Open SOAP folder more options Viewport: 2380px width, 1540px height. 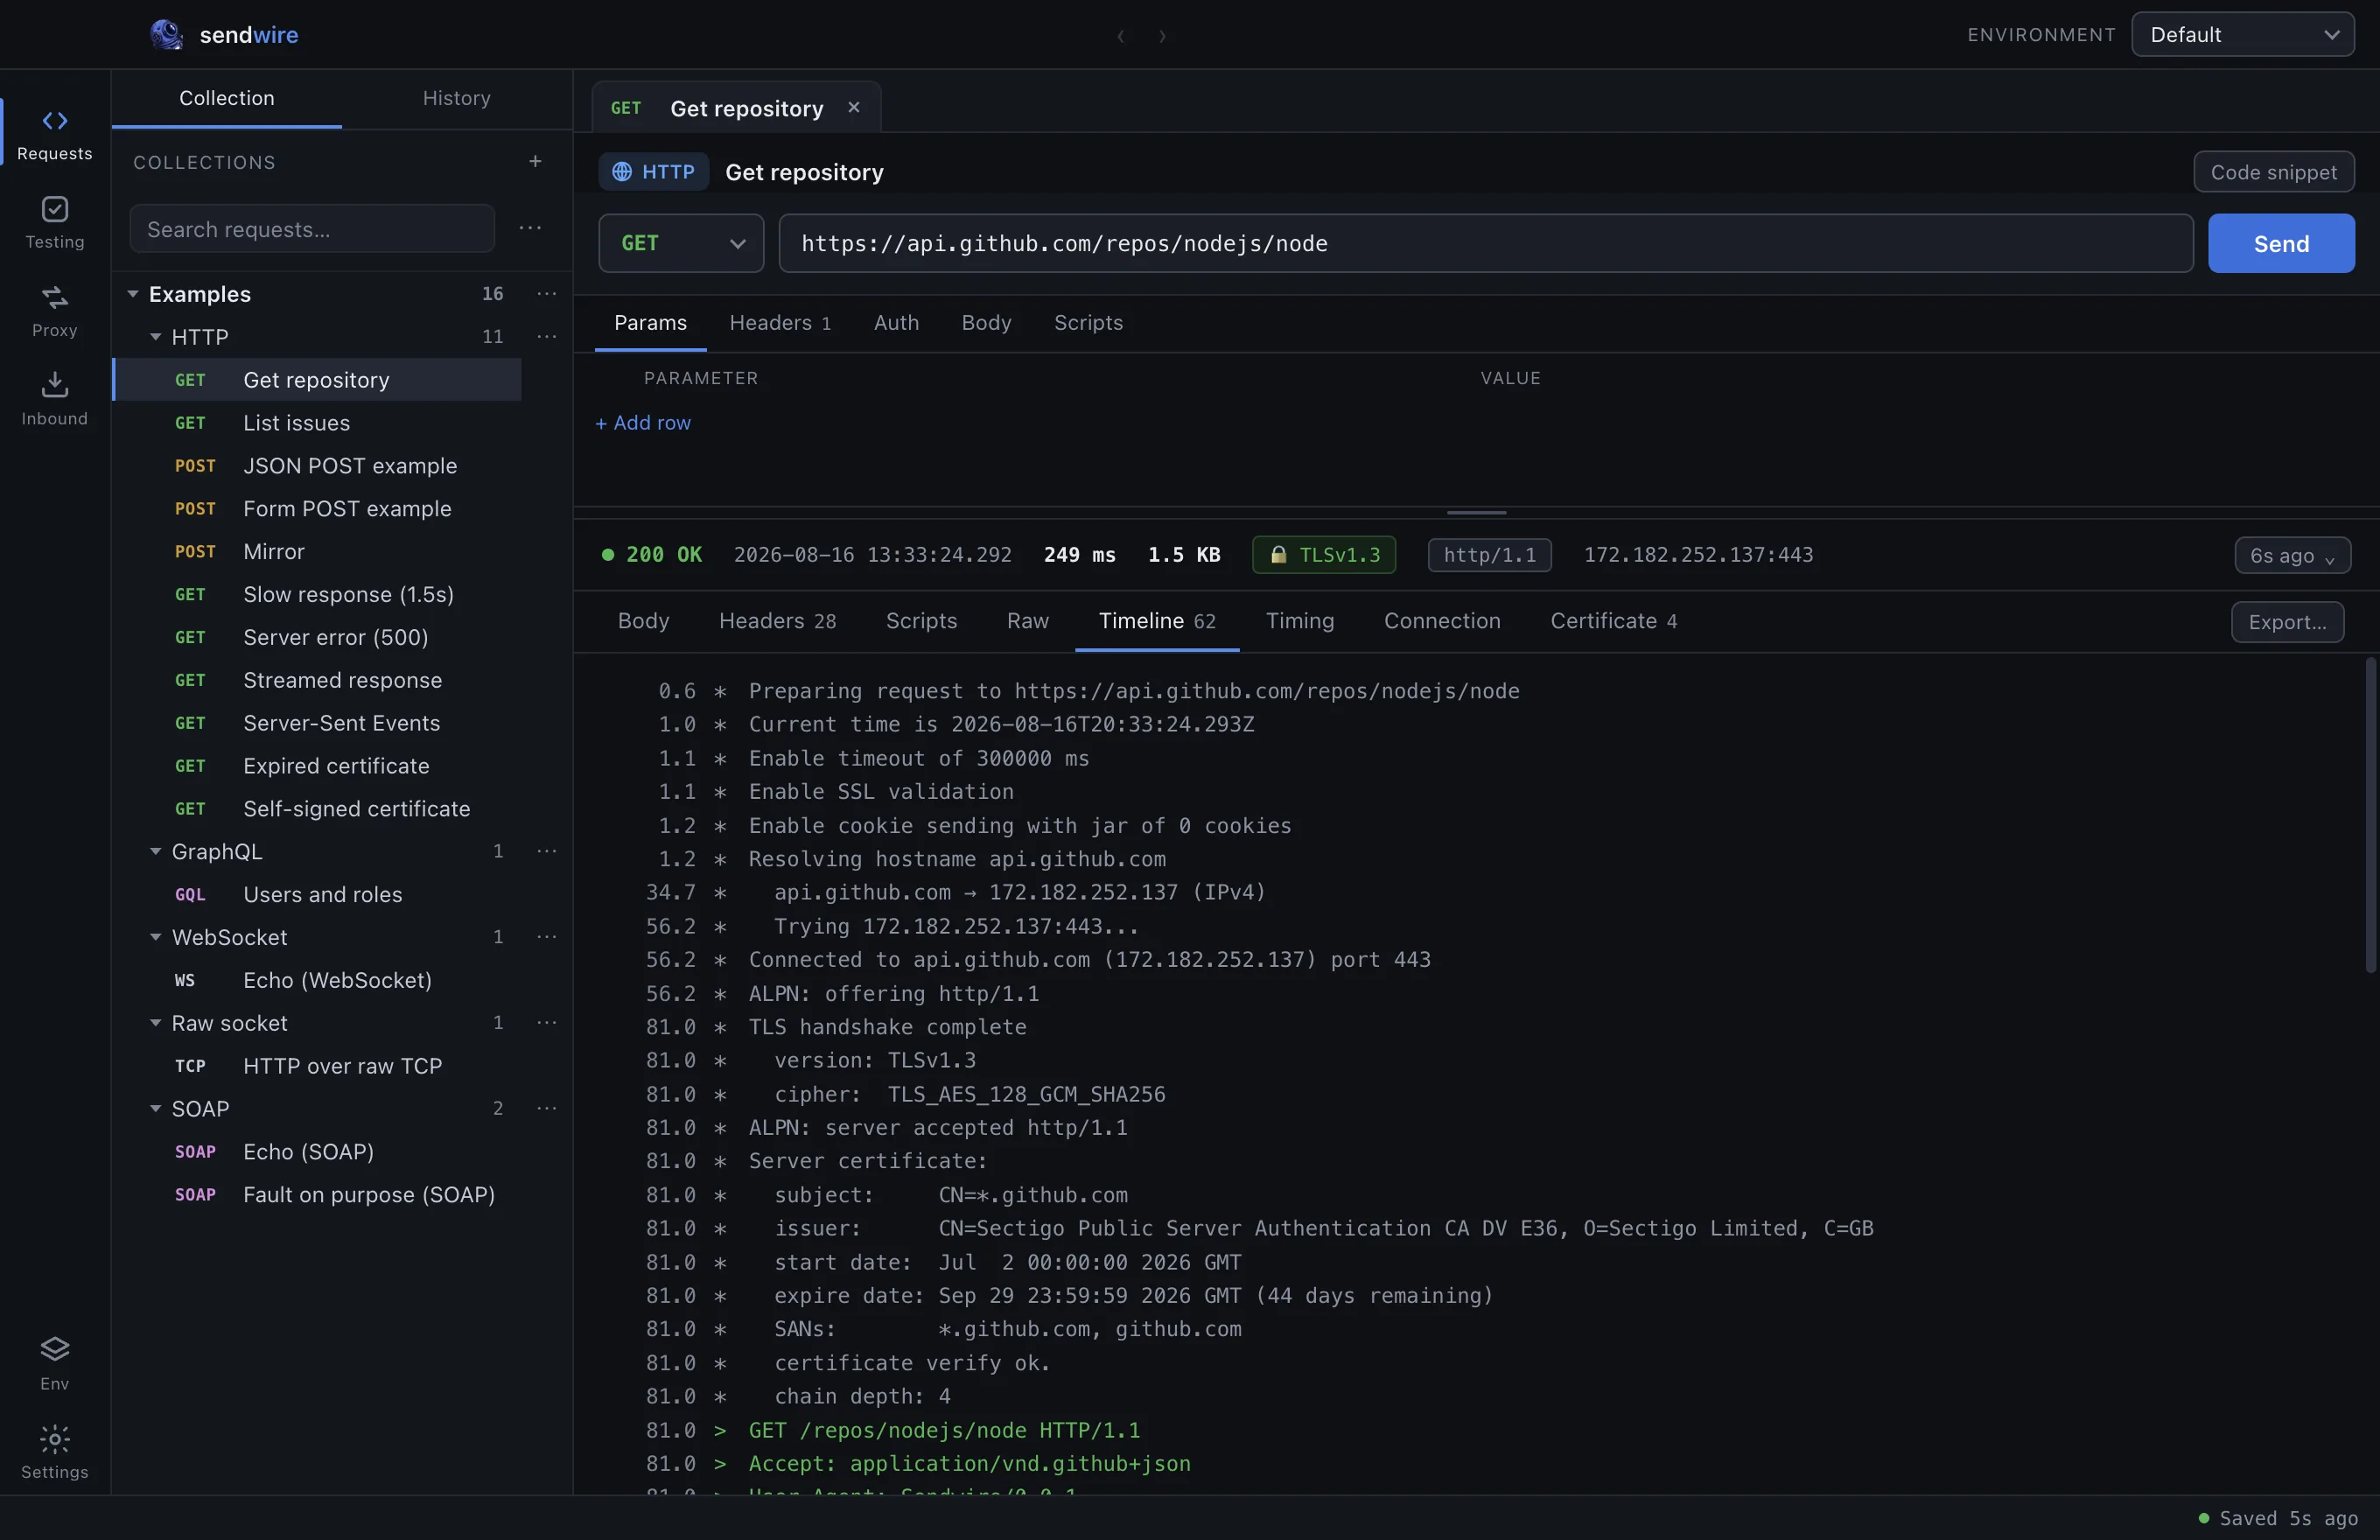point(547,1108)
